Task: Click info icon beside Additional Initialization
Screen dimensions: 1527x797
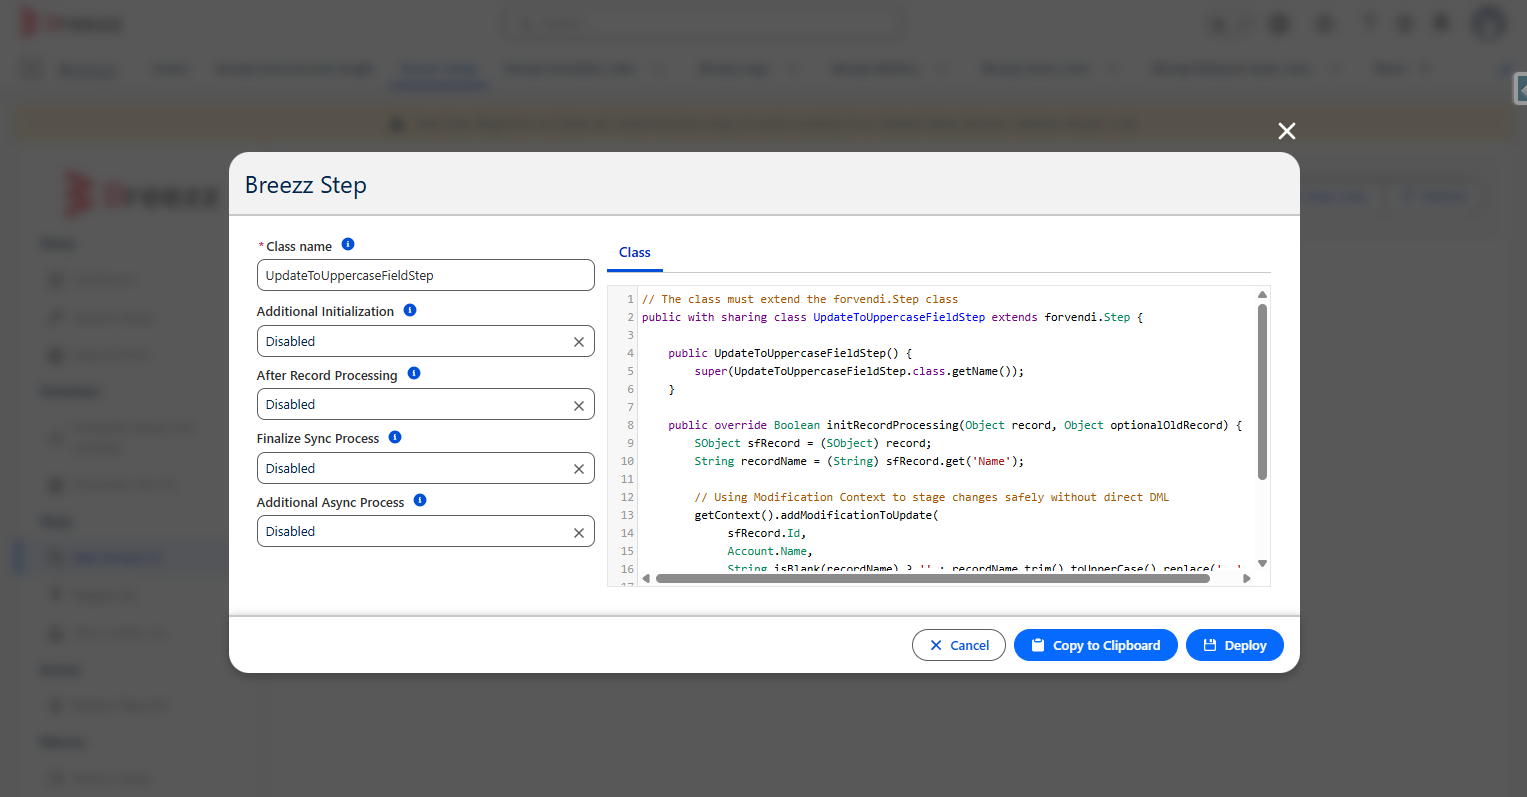Action: click(x=410, y=310)
